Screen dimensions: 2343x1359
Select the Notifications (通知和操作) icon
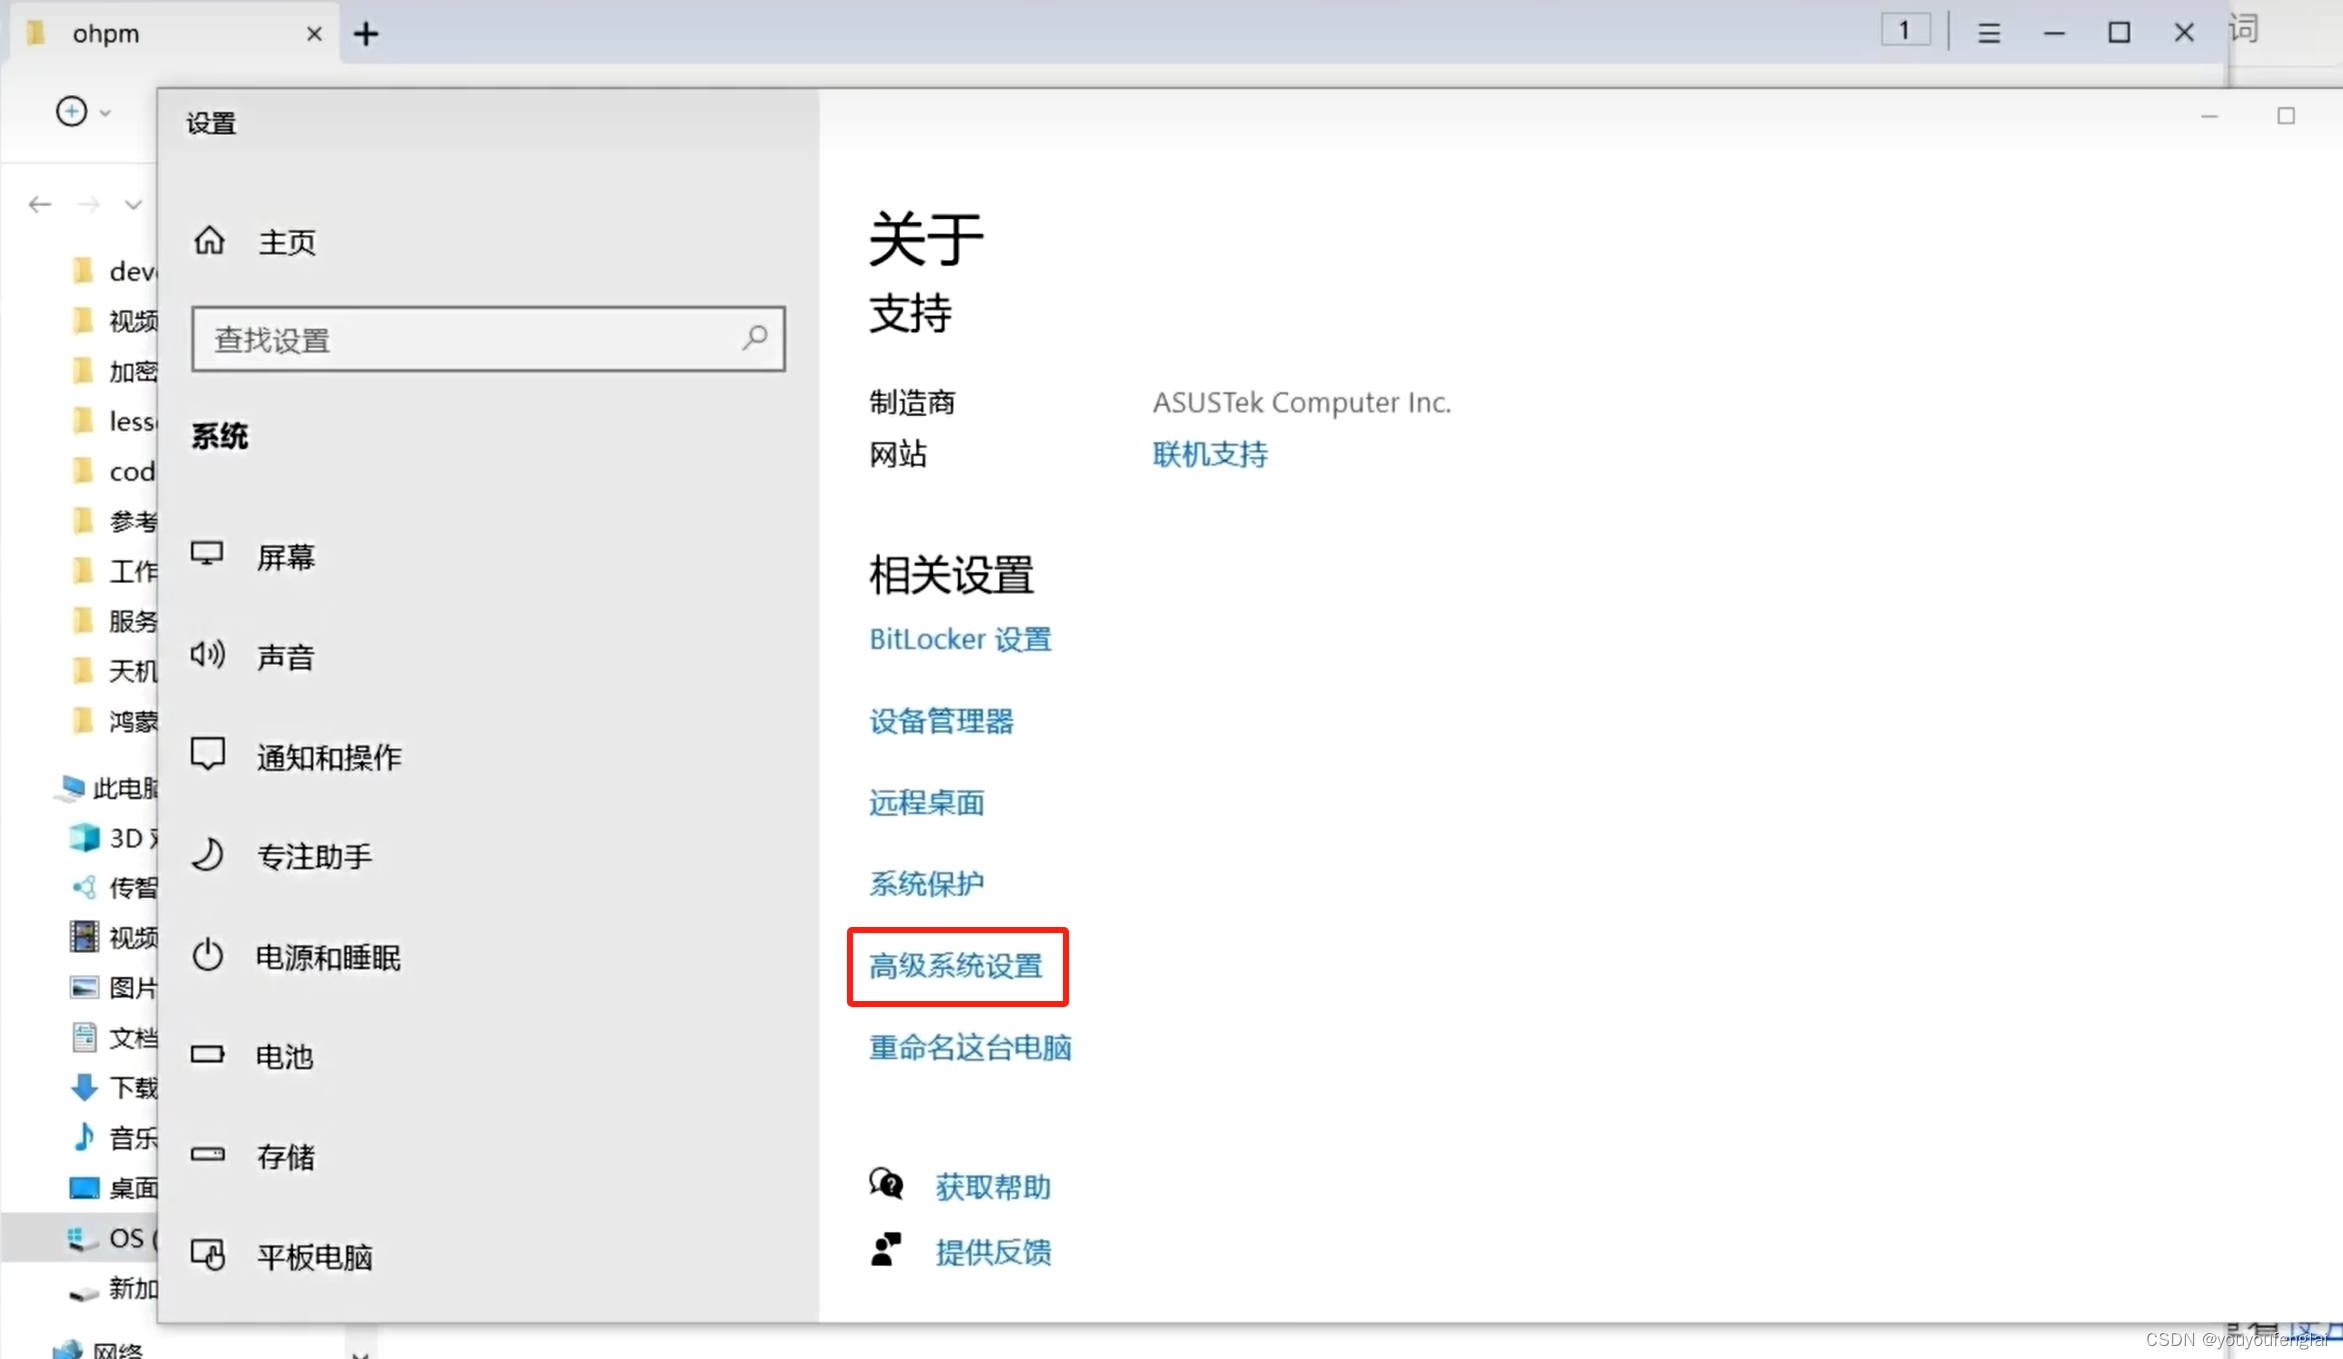208,754
